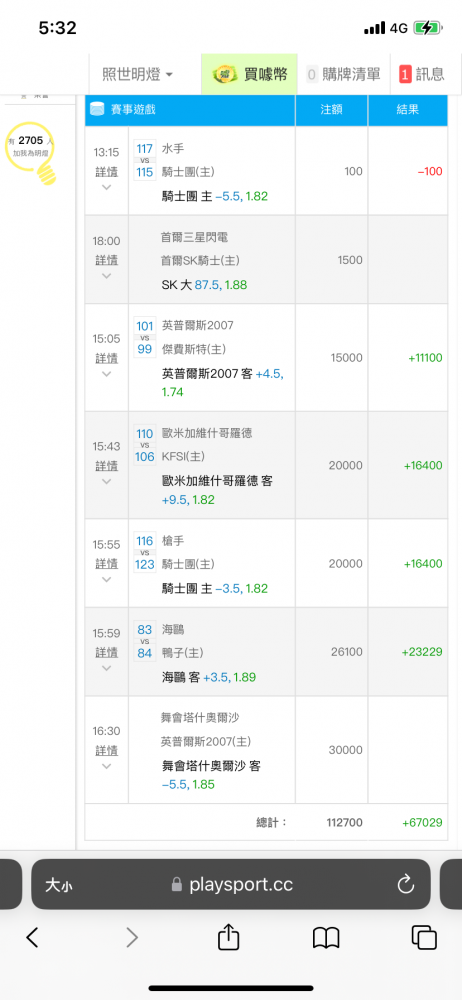Open the Safari bookmarks book icon

pos(326,938)
